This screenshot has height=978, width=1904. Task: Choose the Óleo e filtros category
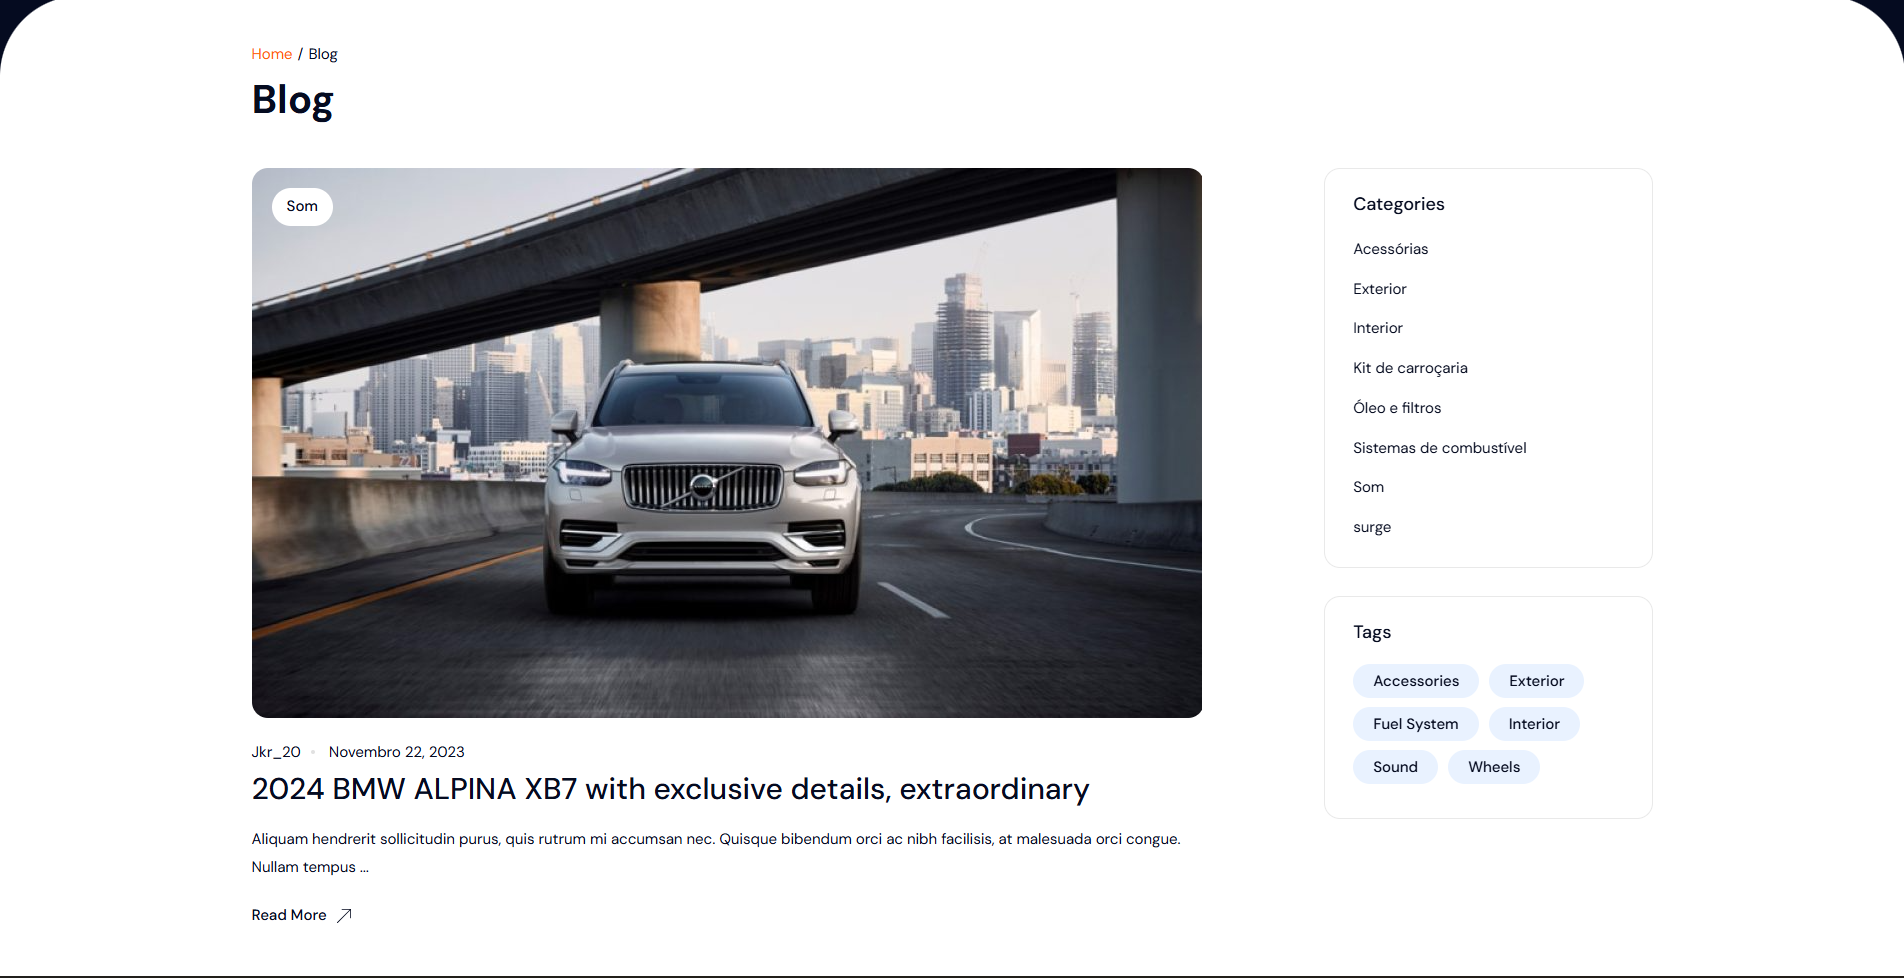tap(1396, 408)
